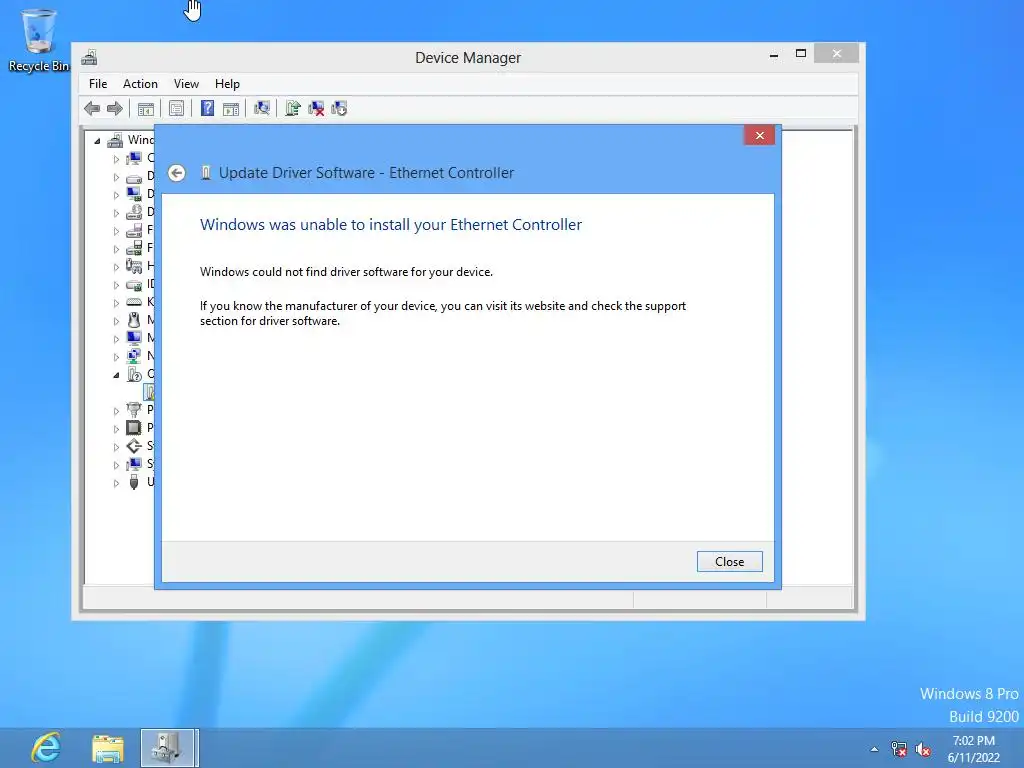Screen dimensions: 1024x768
Task: Click the Device Manager title bar icon
Action: [89, 57]
